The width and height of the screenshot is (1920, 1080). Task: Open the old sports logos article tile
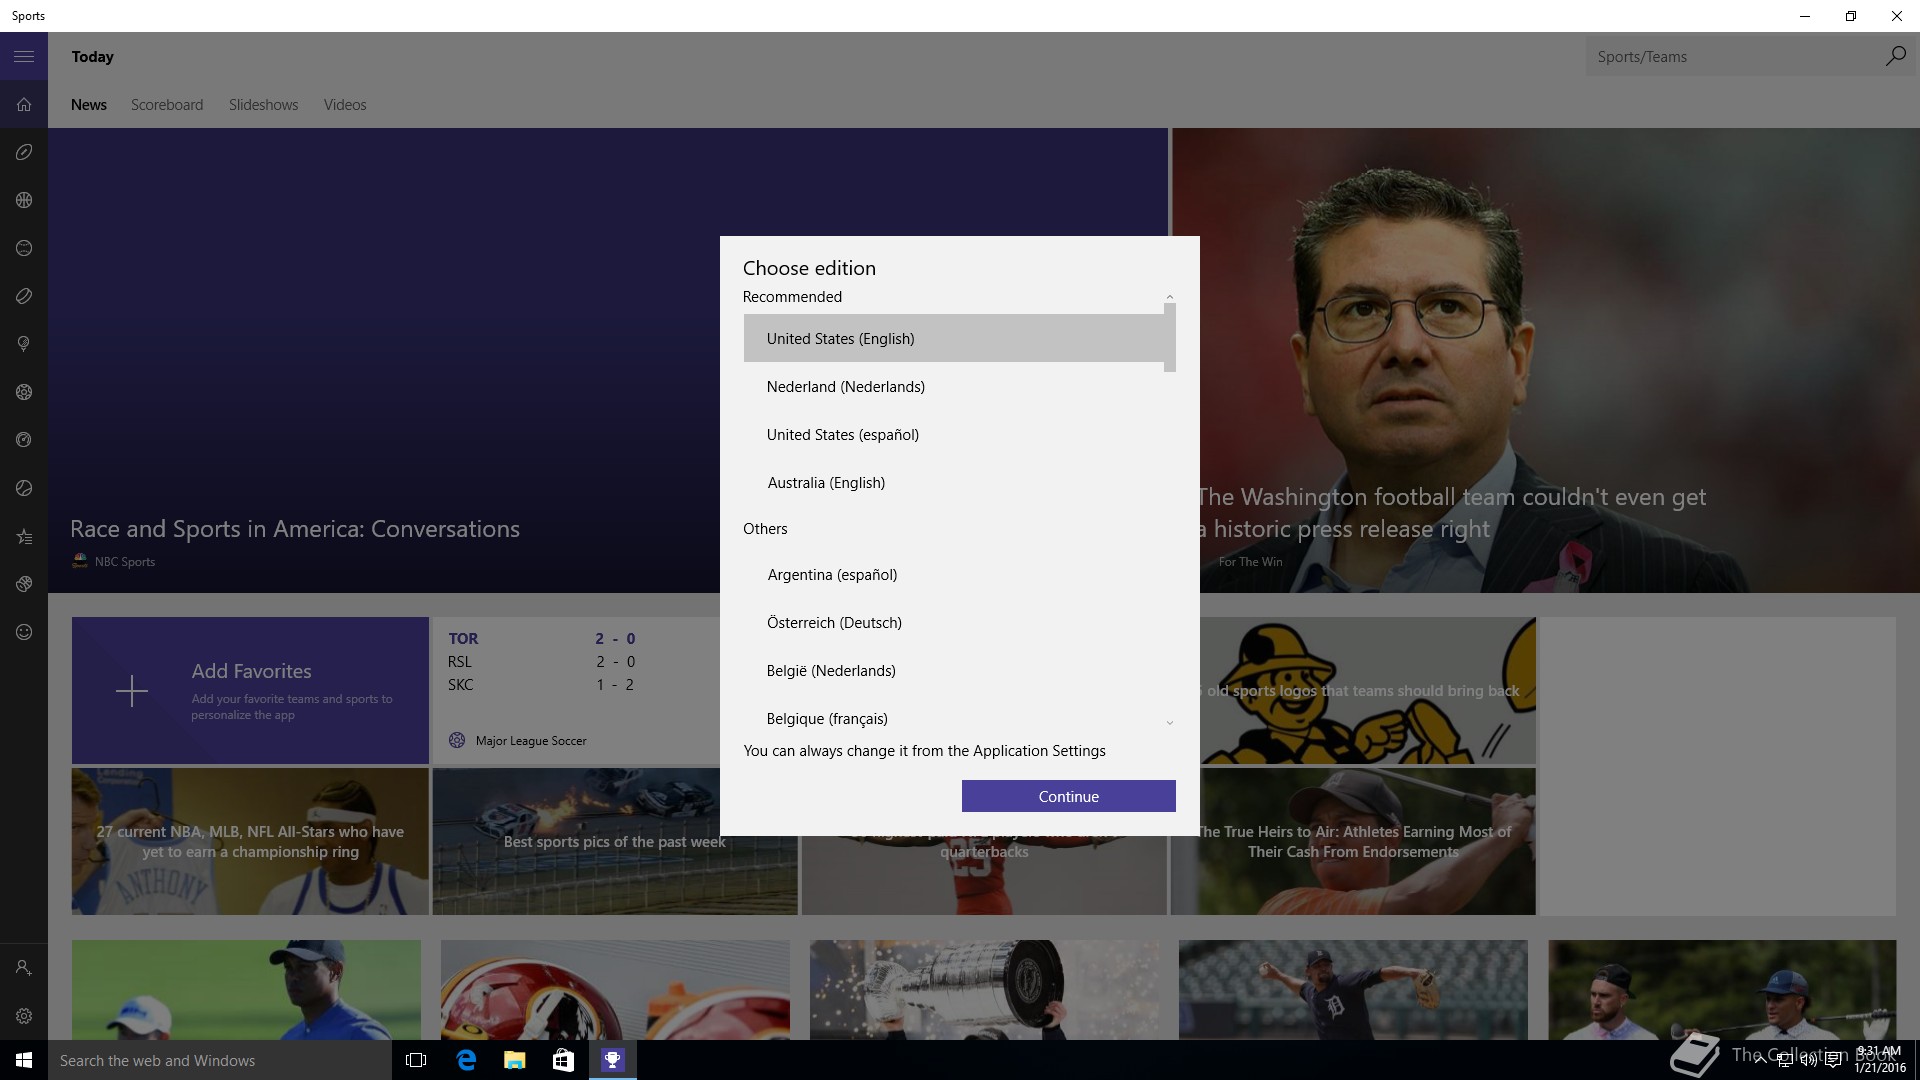coord(1368,690)
